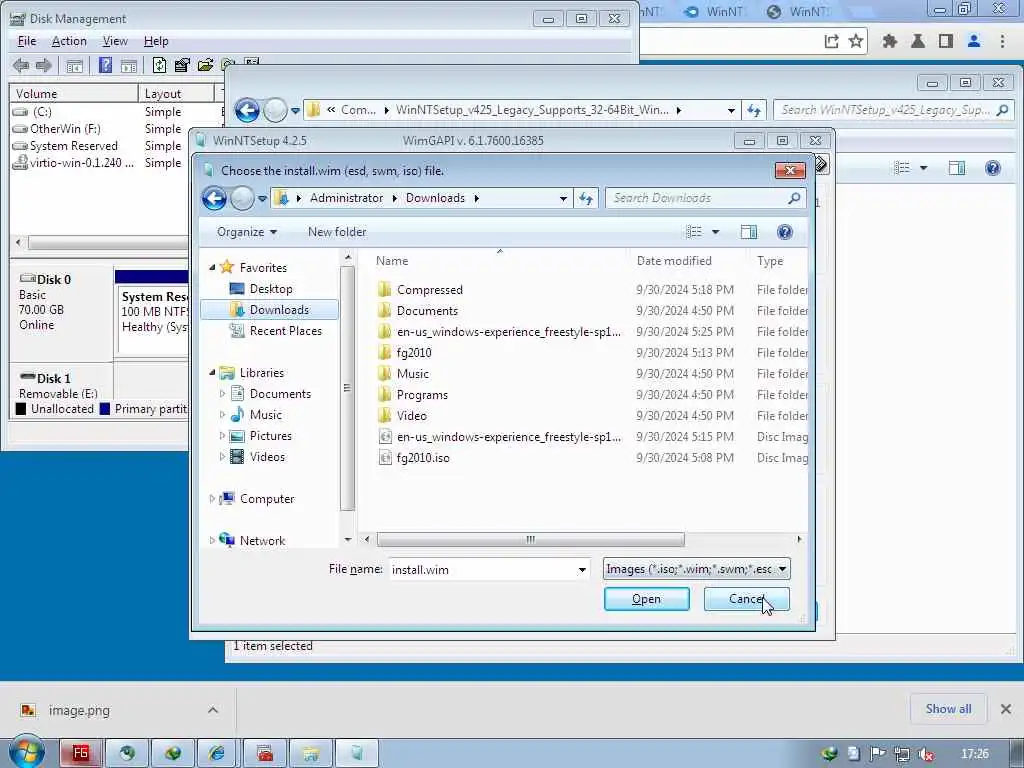
Task: Open the file type filter dropdown
Action: (x=782, y=569)
